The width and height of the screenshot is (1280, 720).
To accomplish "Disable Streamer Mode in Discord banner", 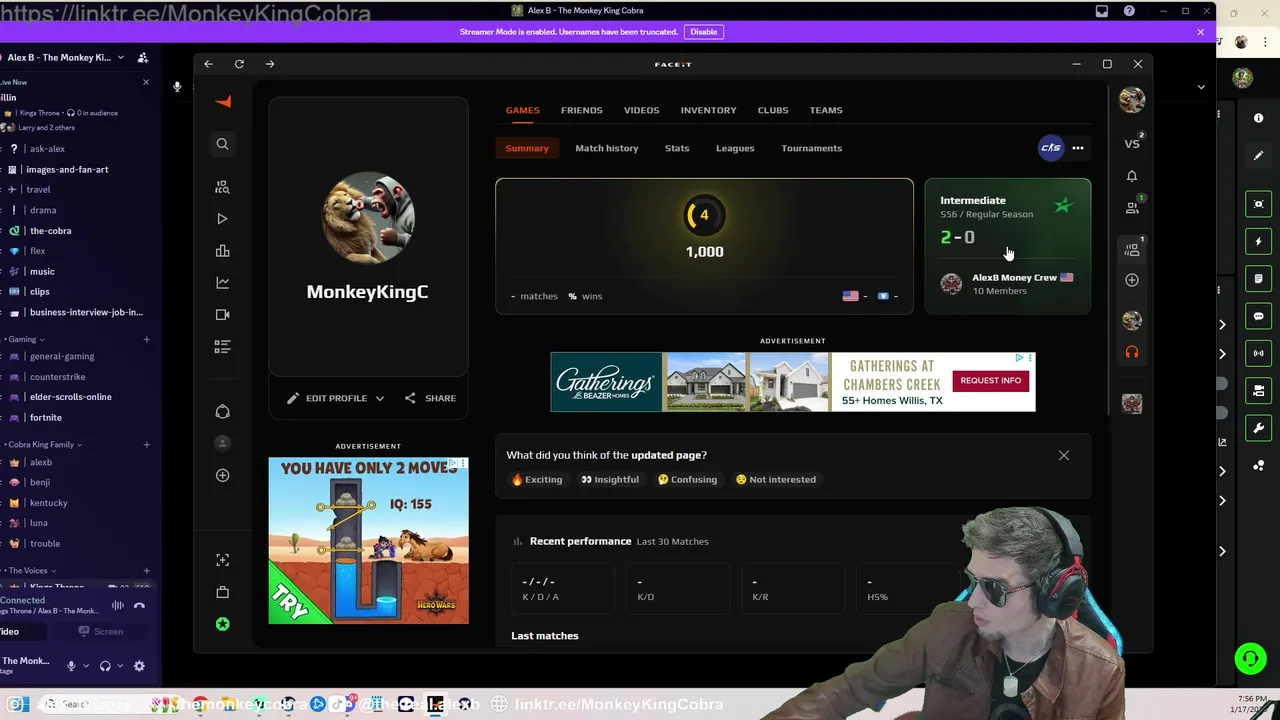I will [x=703, y=32].
